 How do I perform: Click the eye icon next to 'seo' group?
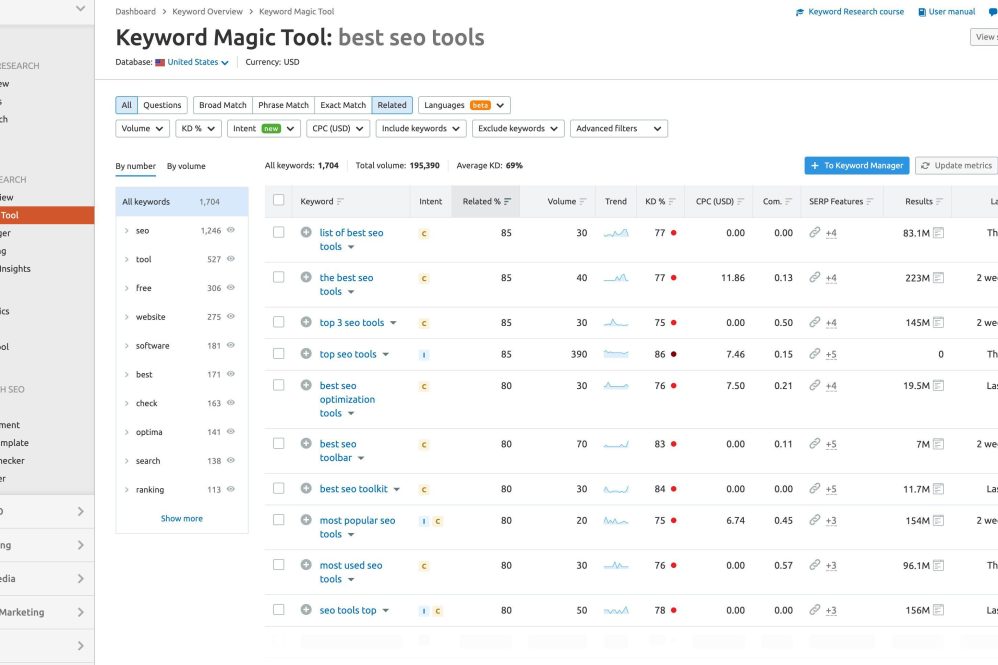(231, 230)
